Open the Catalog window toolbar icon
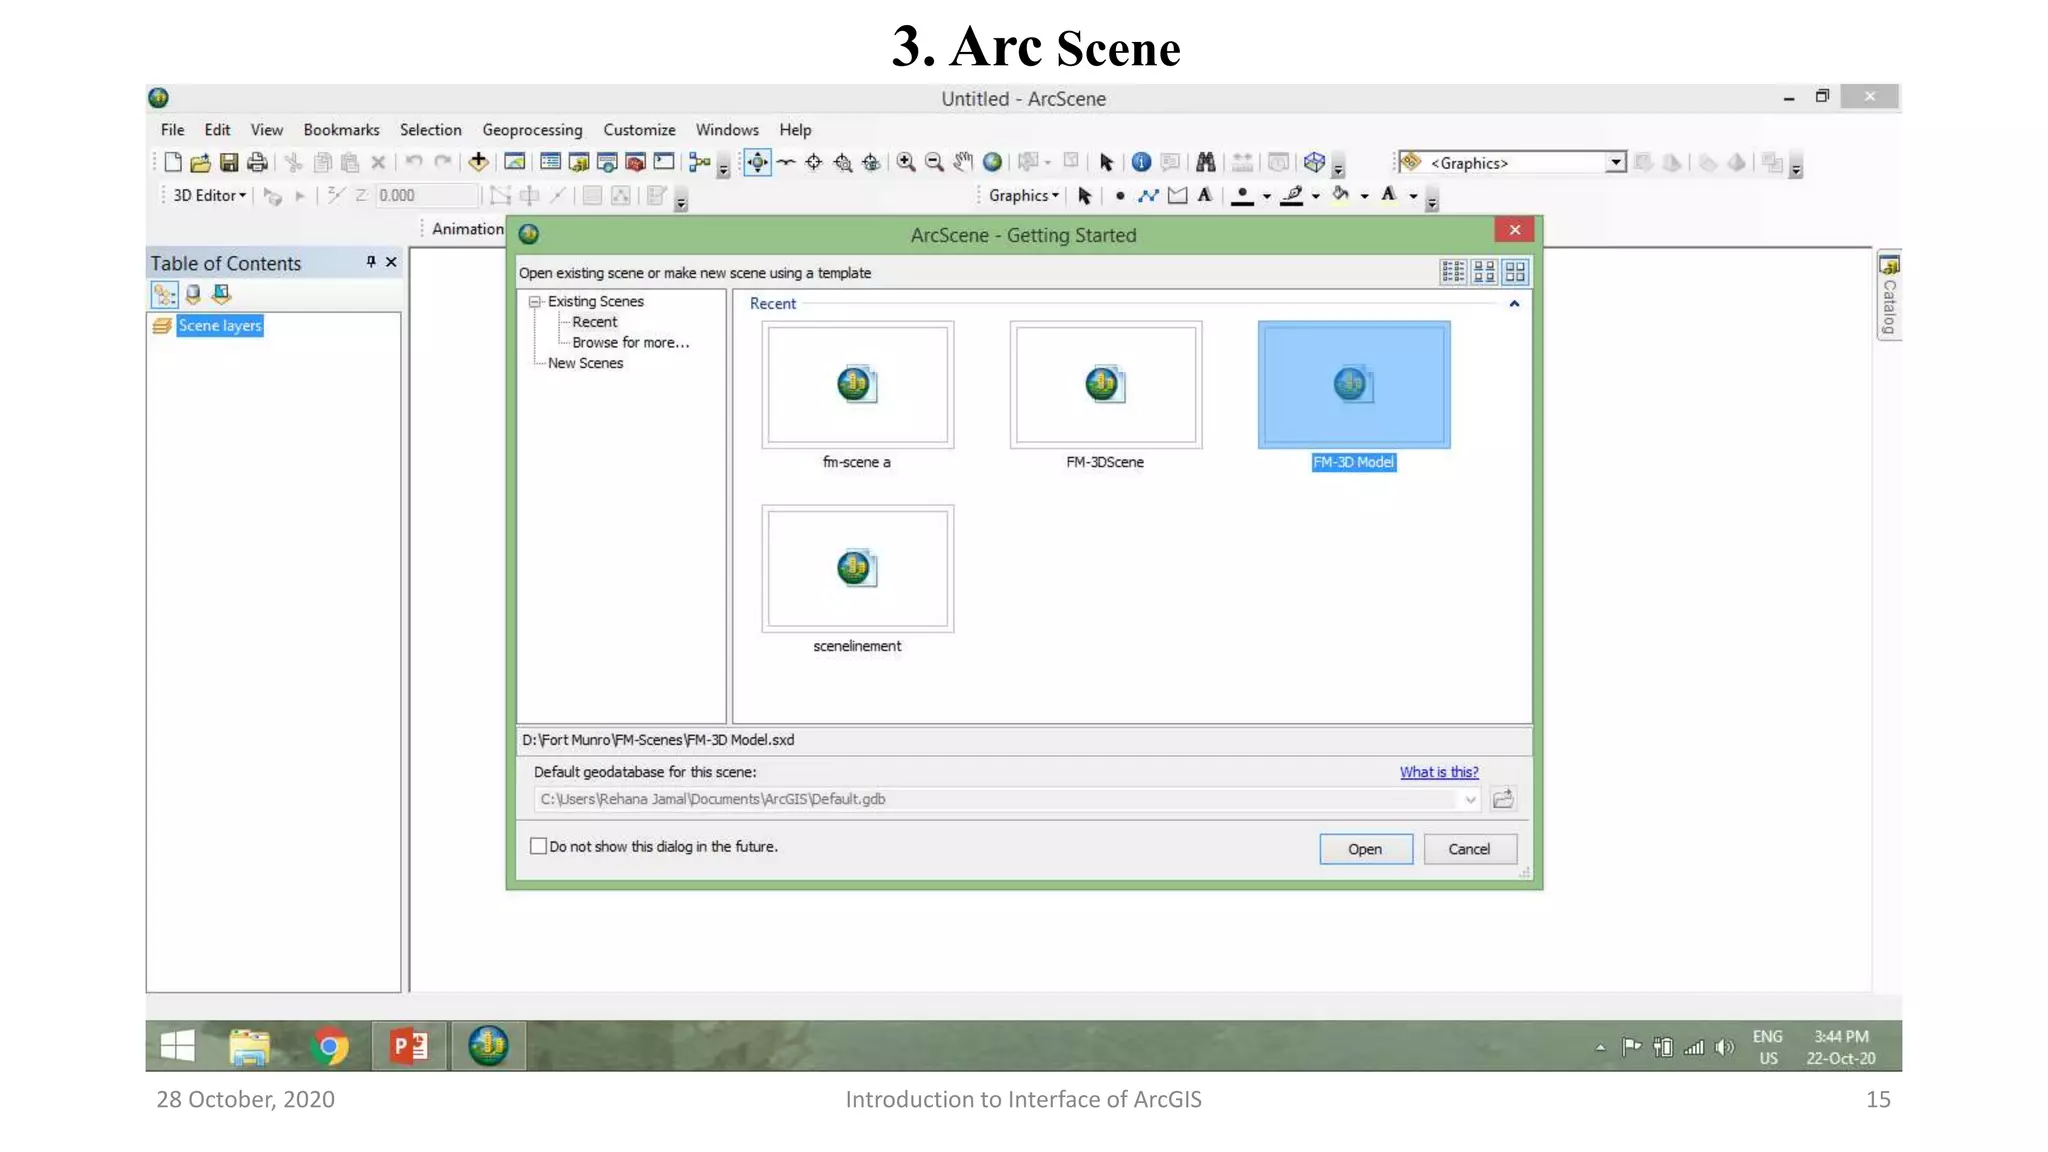 pos(578,162)
